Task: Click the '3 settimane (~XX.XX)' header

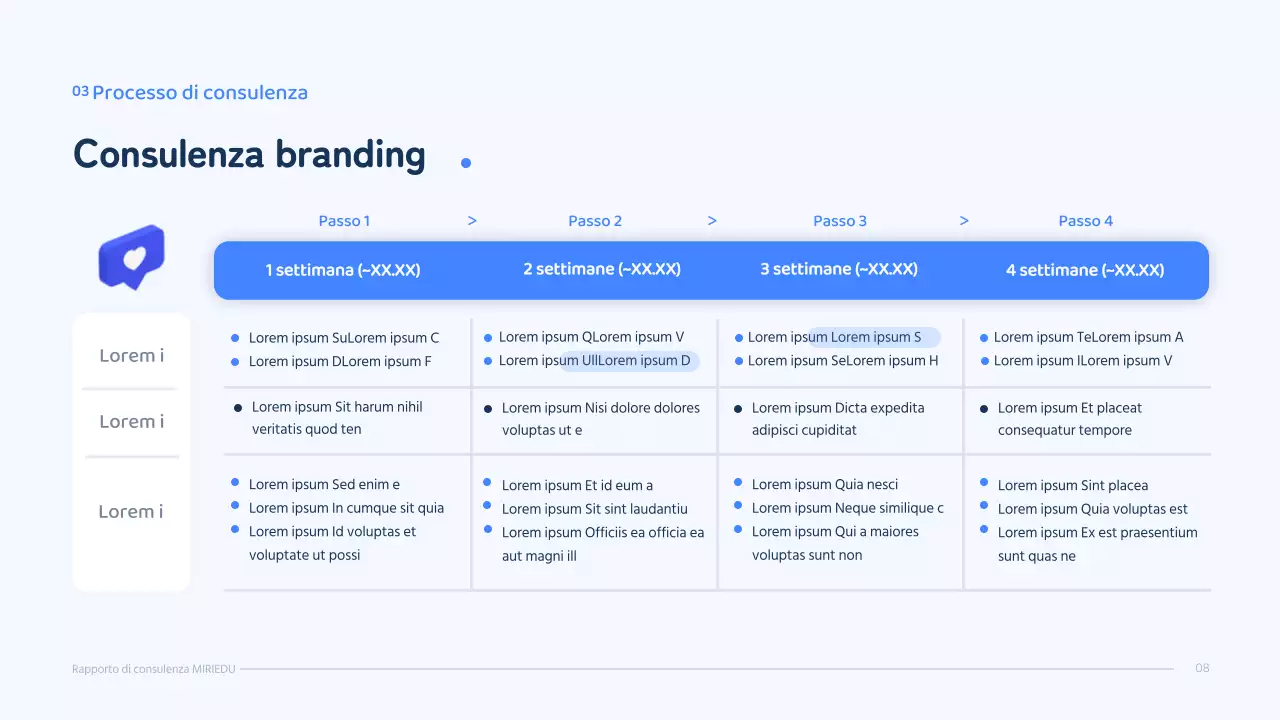Action: click(839, 269)
